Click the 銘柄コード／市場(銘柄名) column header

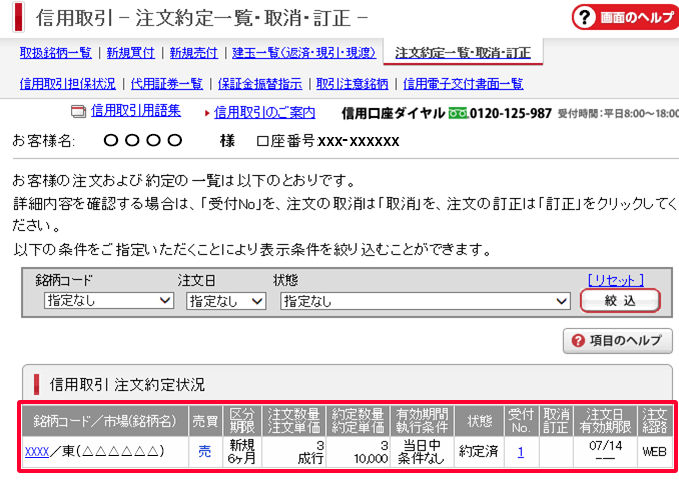(105, 421)
